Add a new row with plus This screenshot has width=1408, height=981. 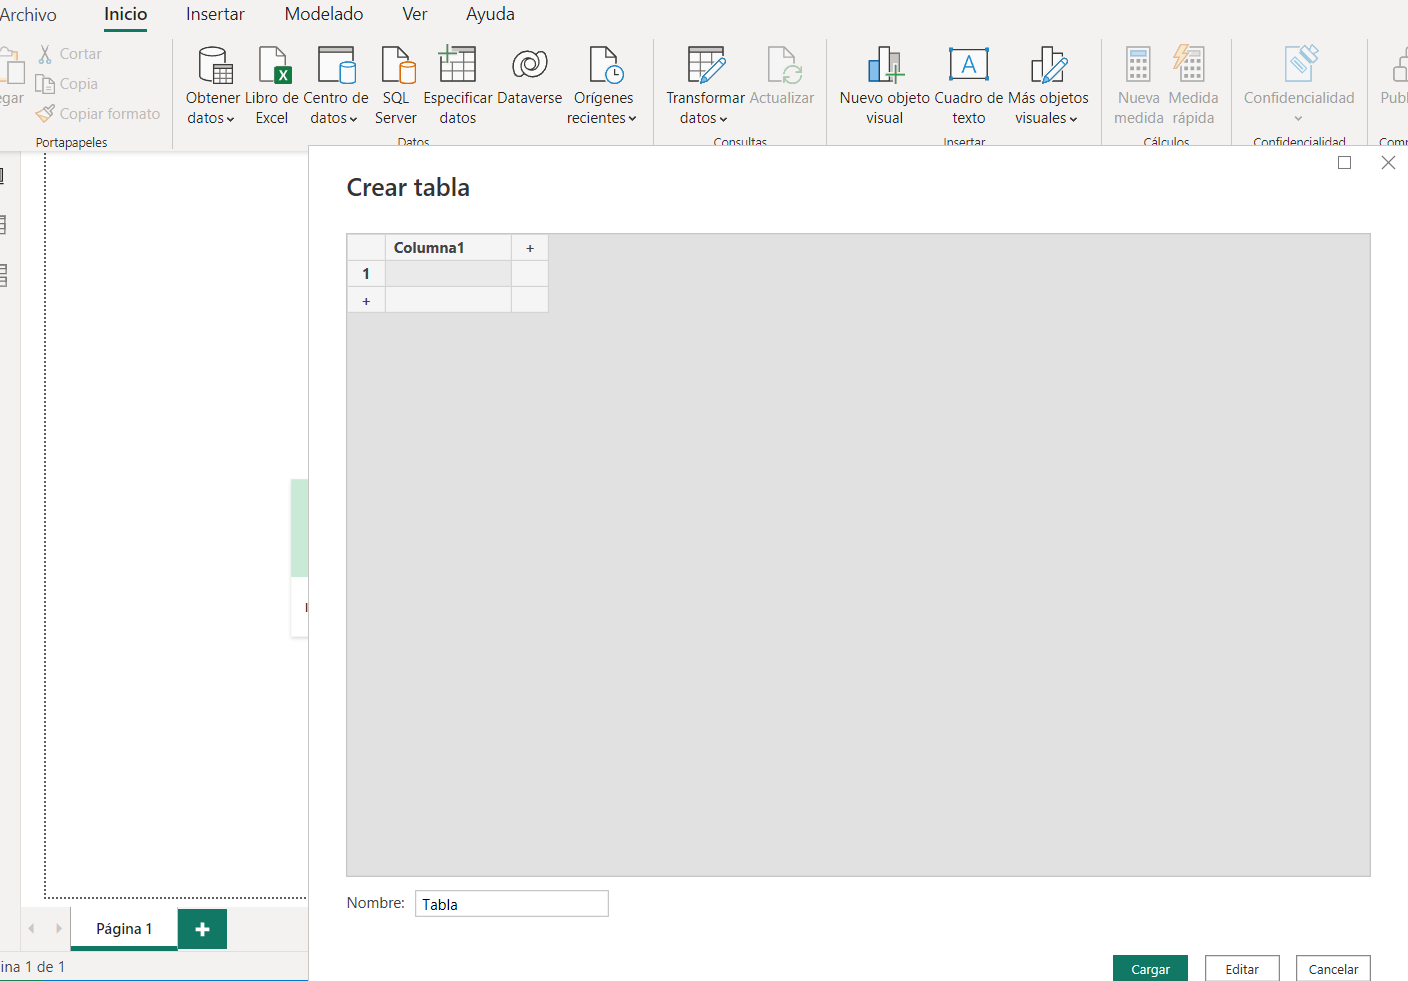(366, 301)
